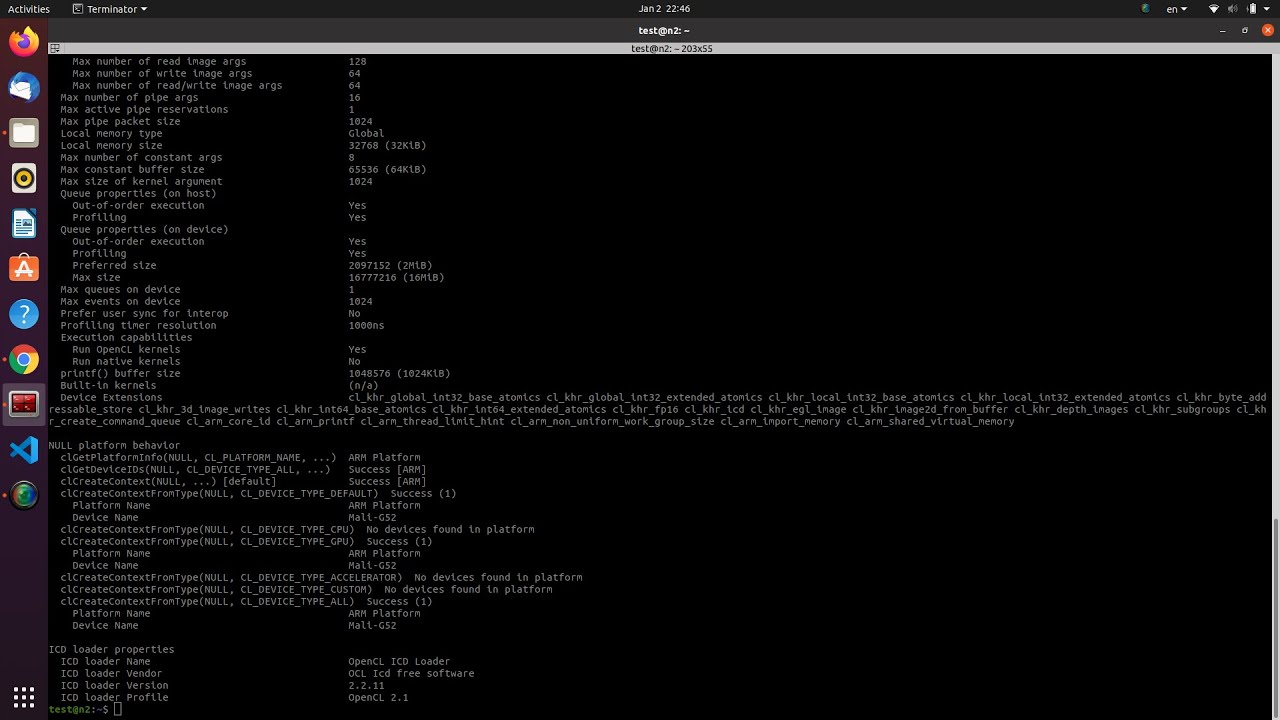The width and height of the screenshot is (1280, 720).
Task: Click 'ICD loader properties' heading
Action: (x=111, y=649)
